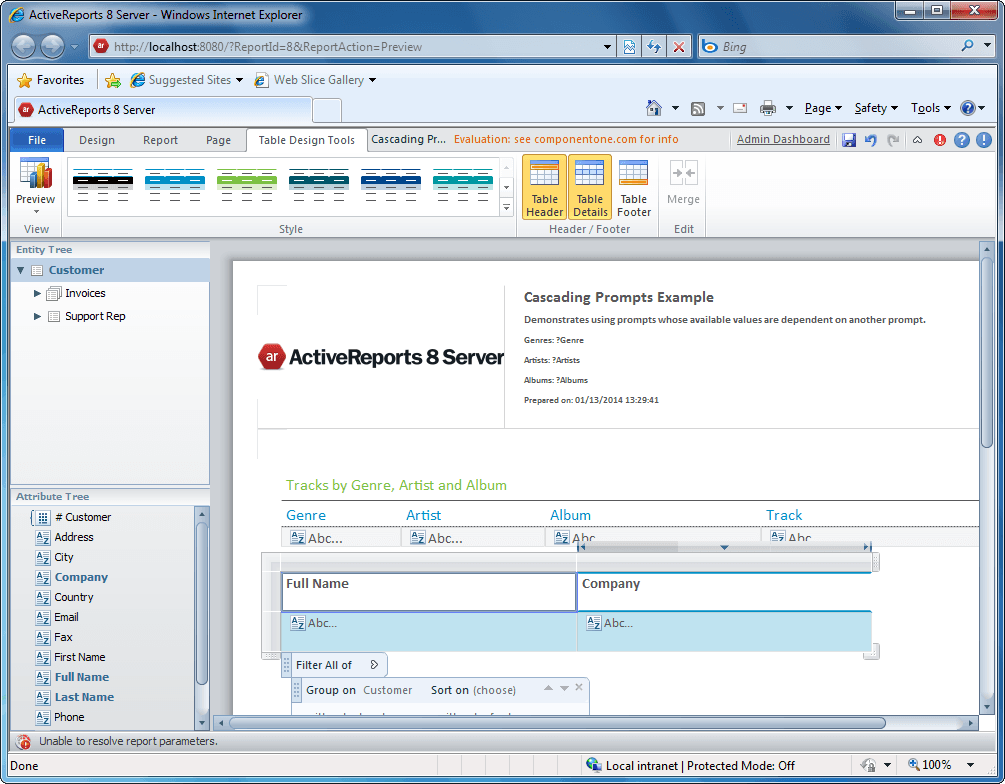Click the status bar error icon
The width and height of the screenshot is (1005, 784).
pyautogui.click(x=24, y=742)
